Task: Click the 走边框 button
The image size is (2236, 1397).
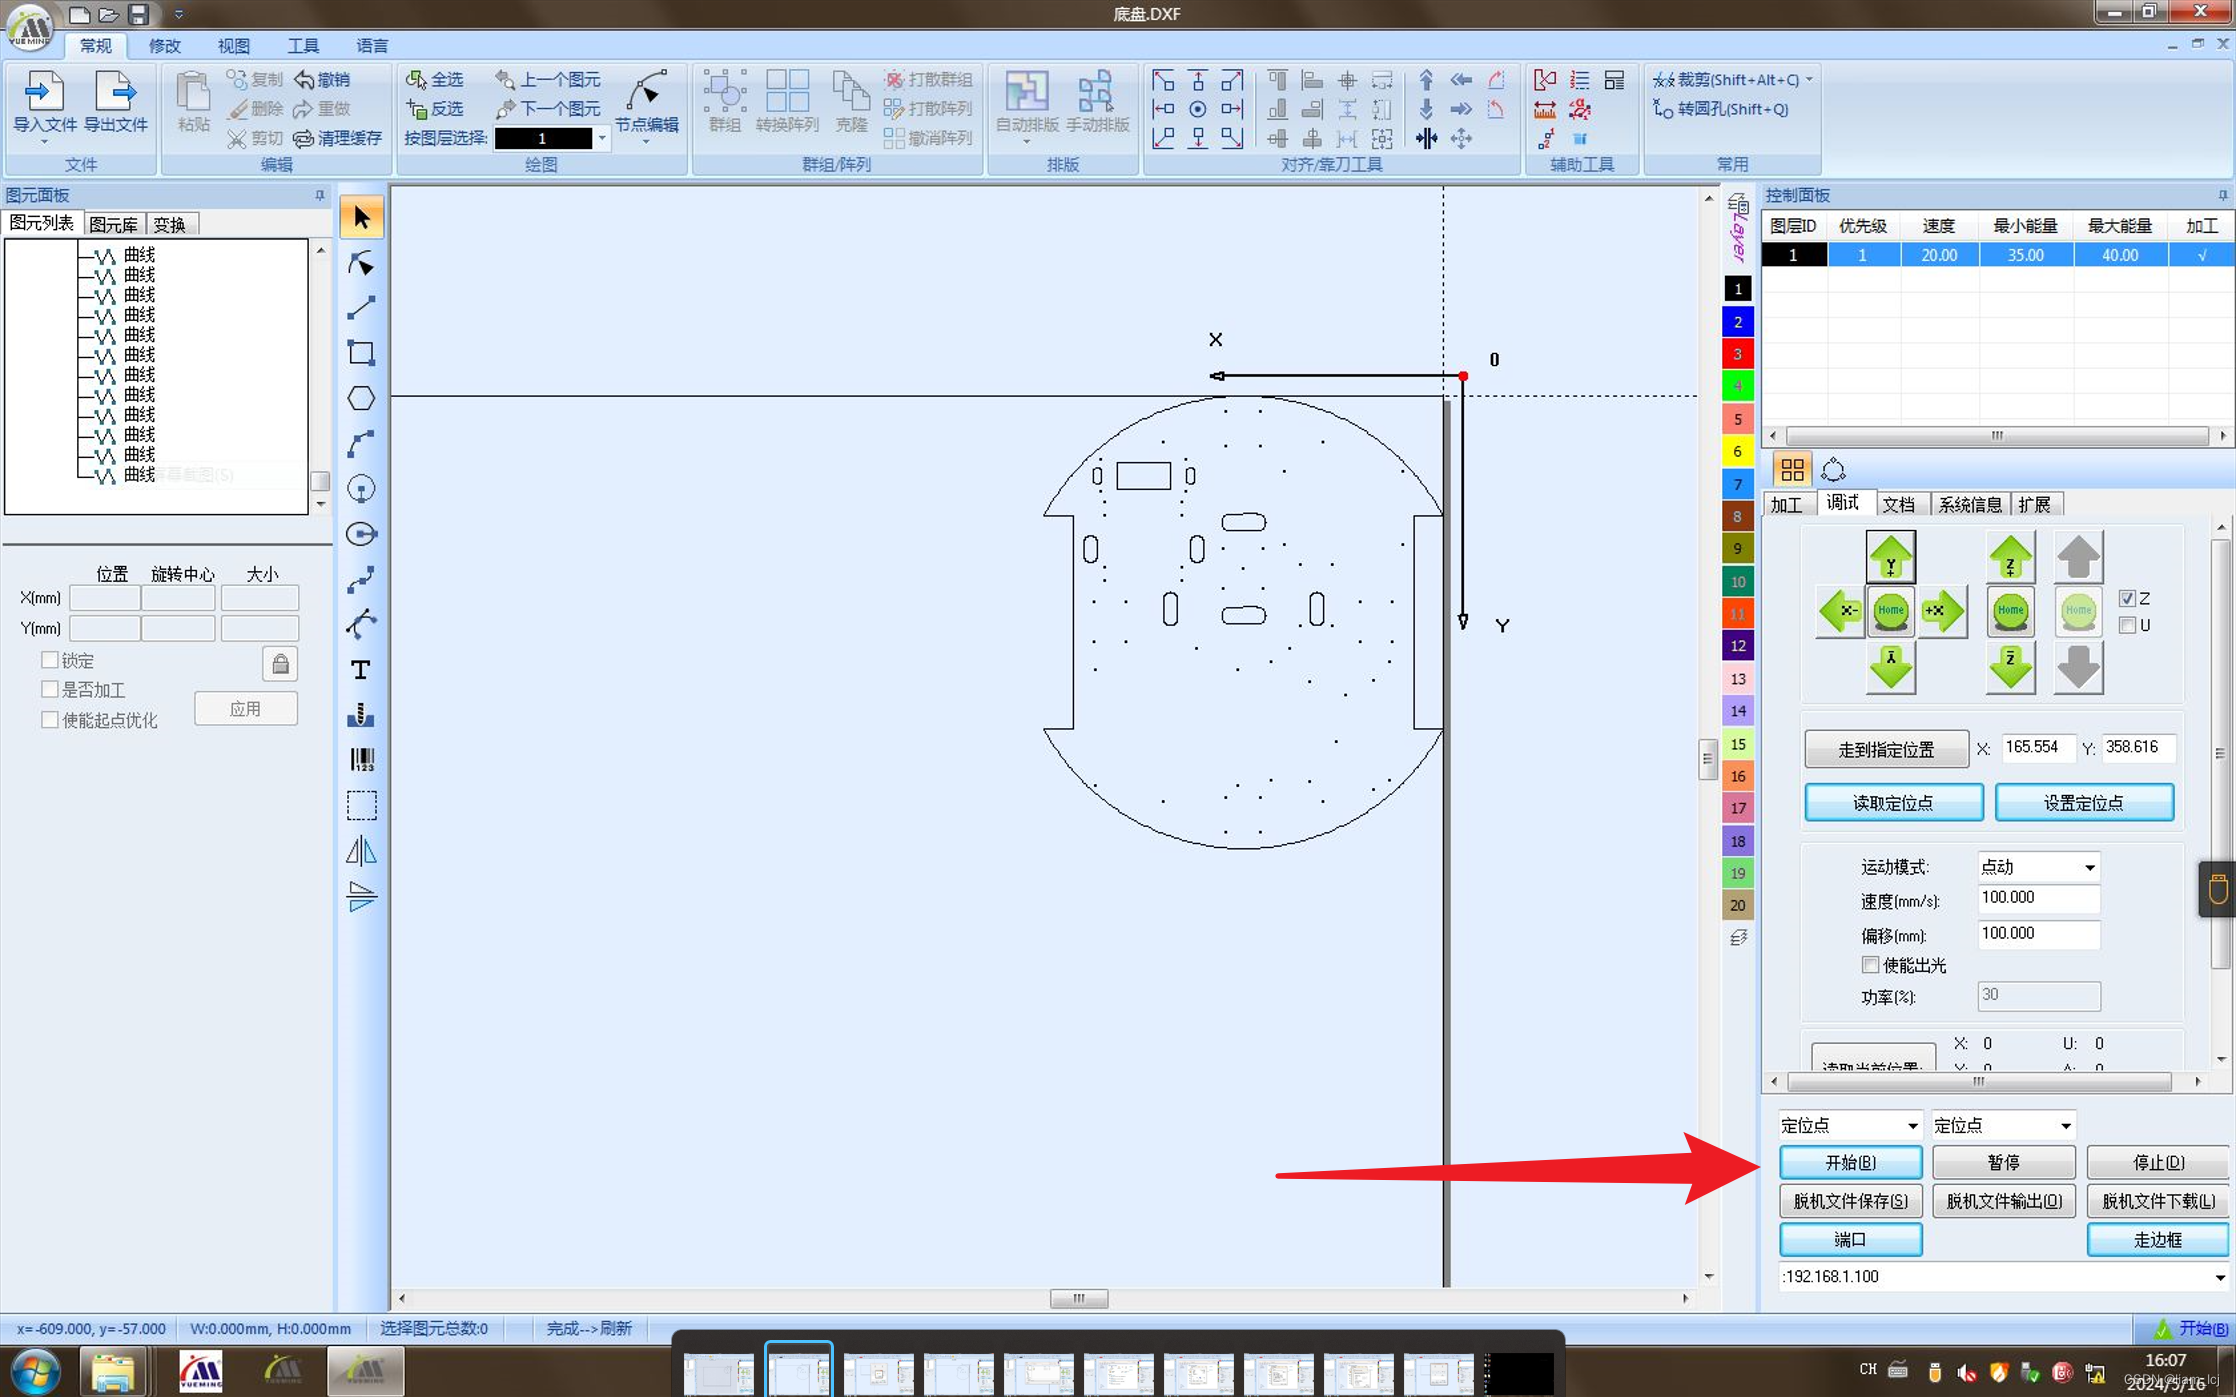Action: click(x=2158, y=1239)
